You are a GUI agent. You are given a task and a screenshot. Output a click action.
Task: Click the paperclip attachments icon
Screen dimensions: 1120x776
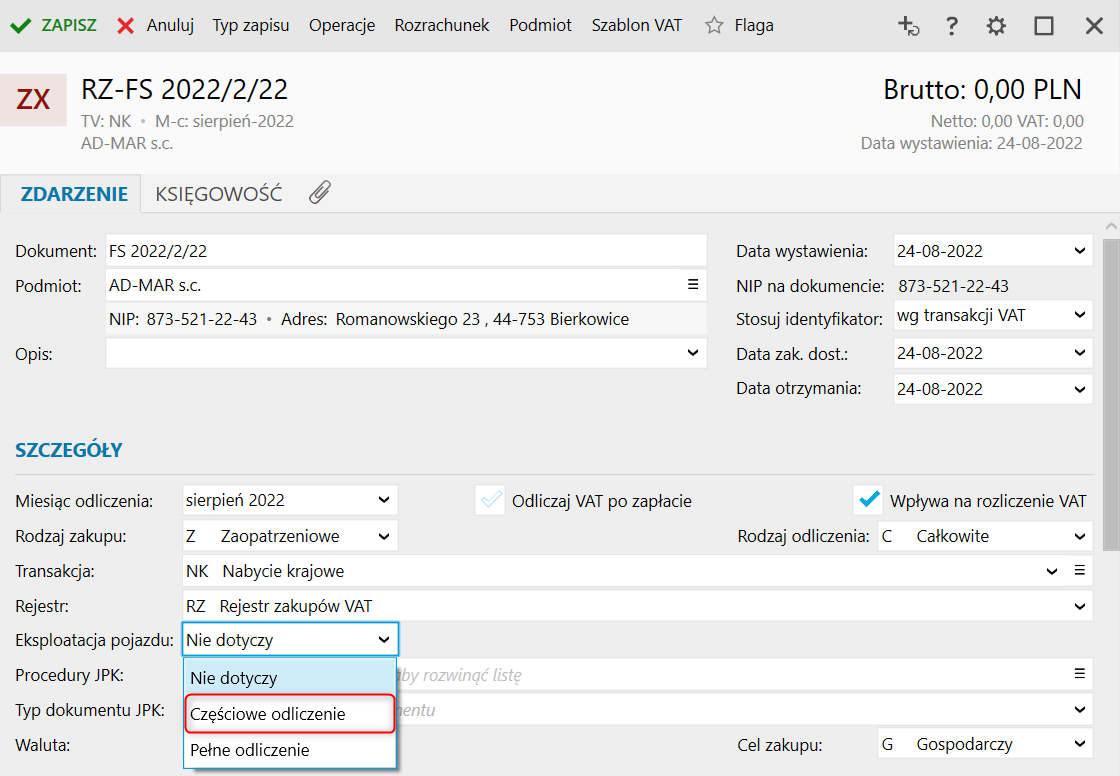[319, 193]
